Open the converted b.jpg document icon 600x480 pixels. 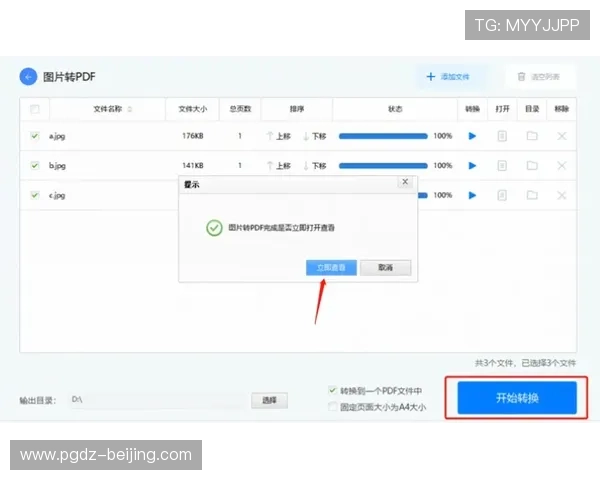click(502, 165)
